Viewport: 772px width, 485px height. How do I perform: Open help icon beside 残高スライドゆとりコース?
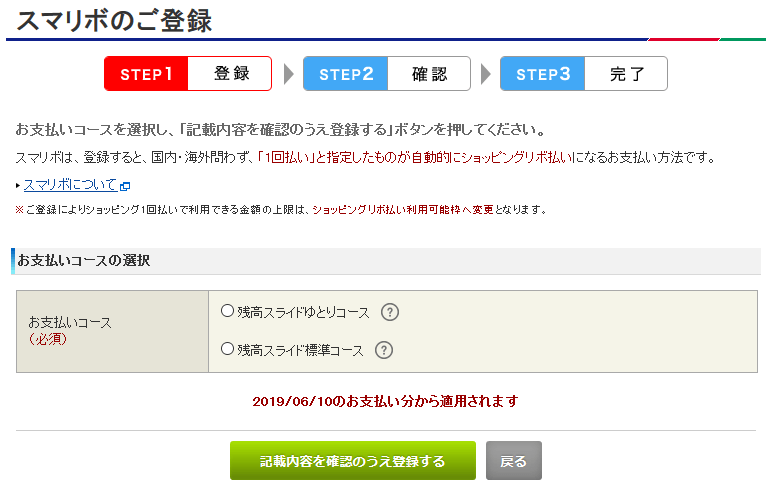click(390, 312)
